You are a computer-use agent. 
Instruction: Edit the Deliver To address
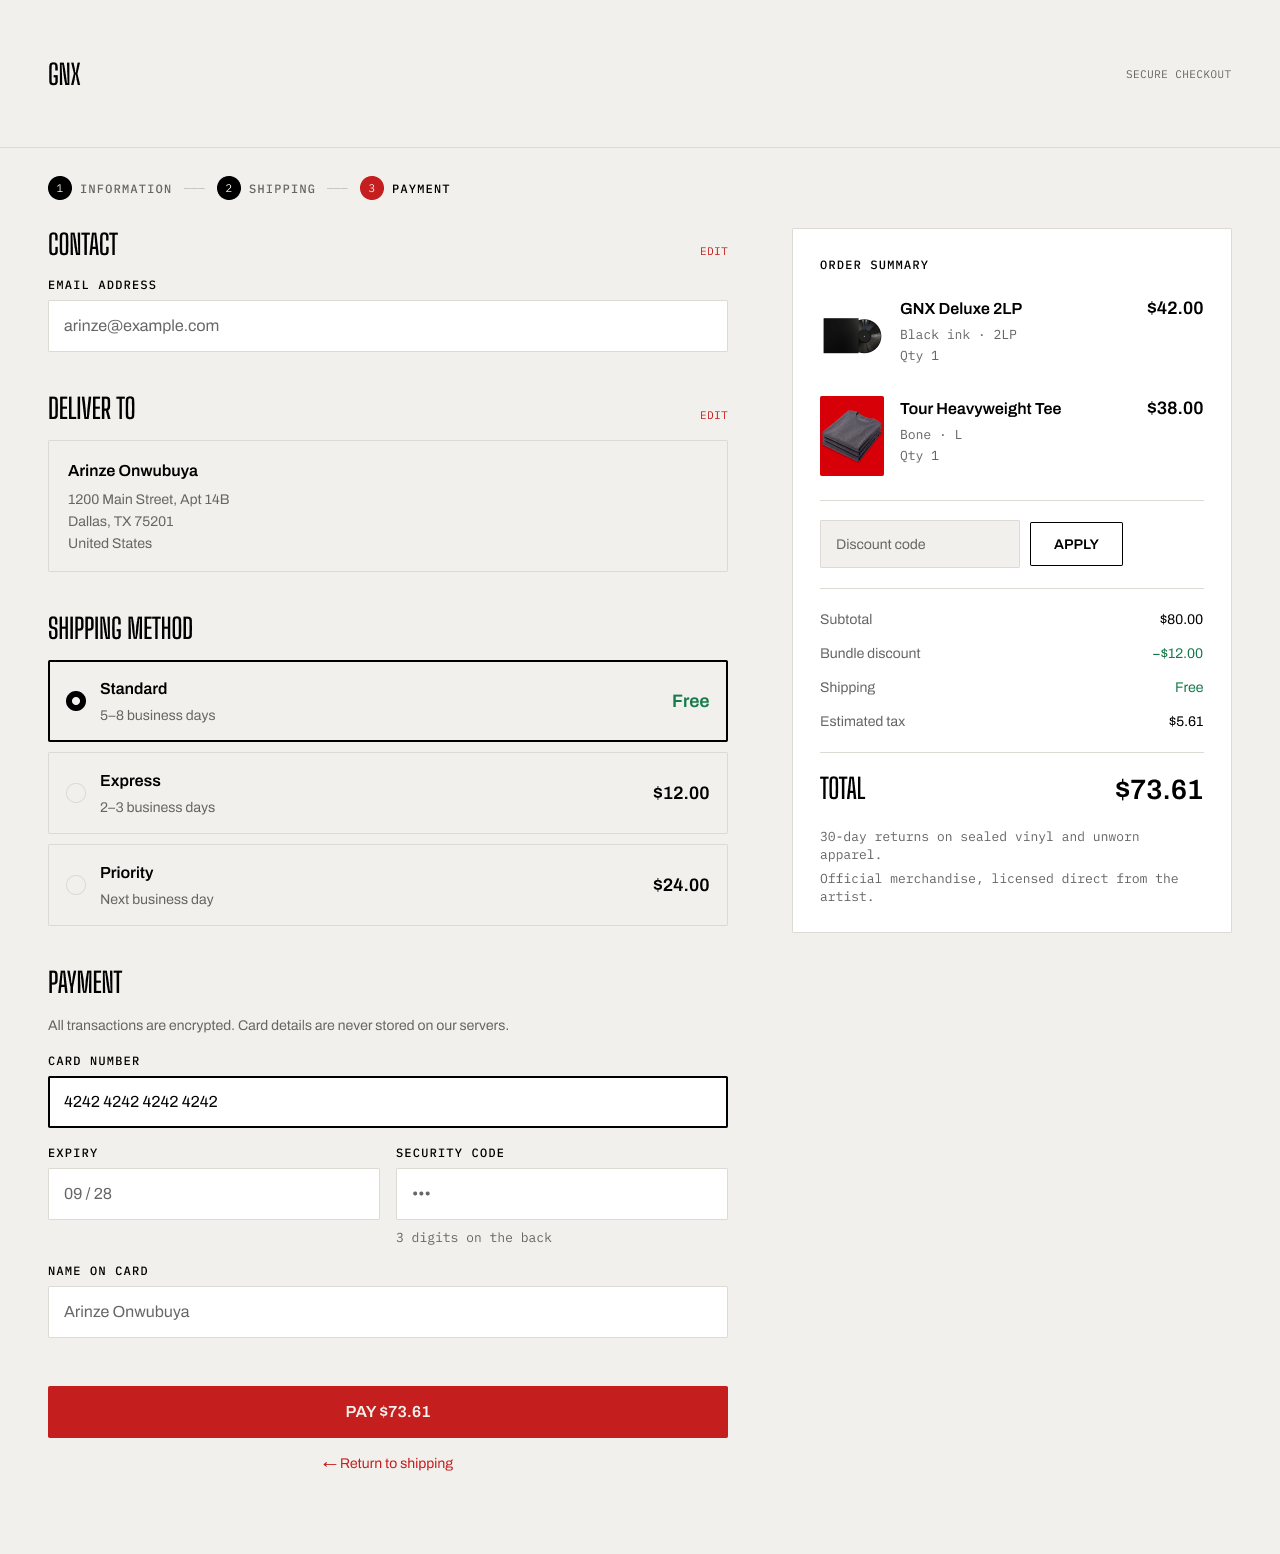coord(713,415)
